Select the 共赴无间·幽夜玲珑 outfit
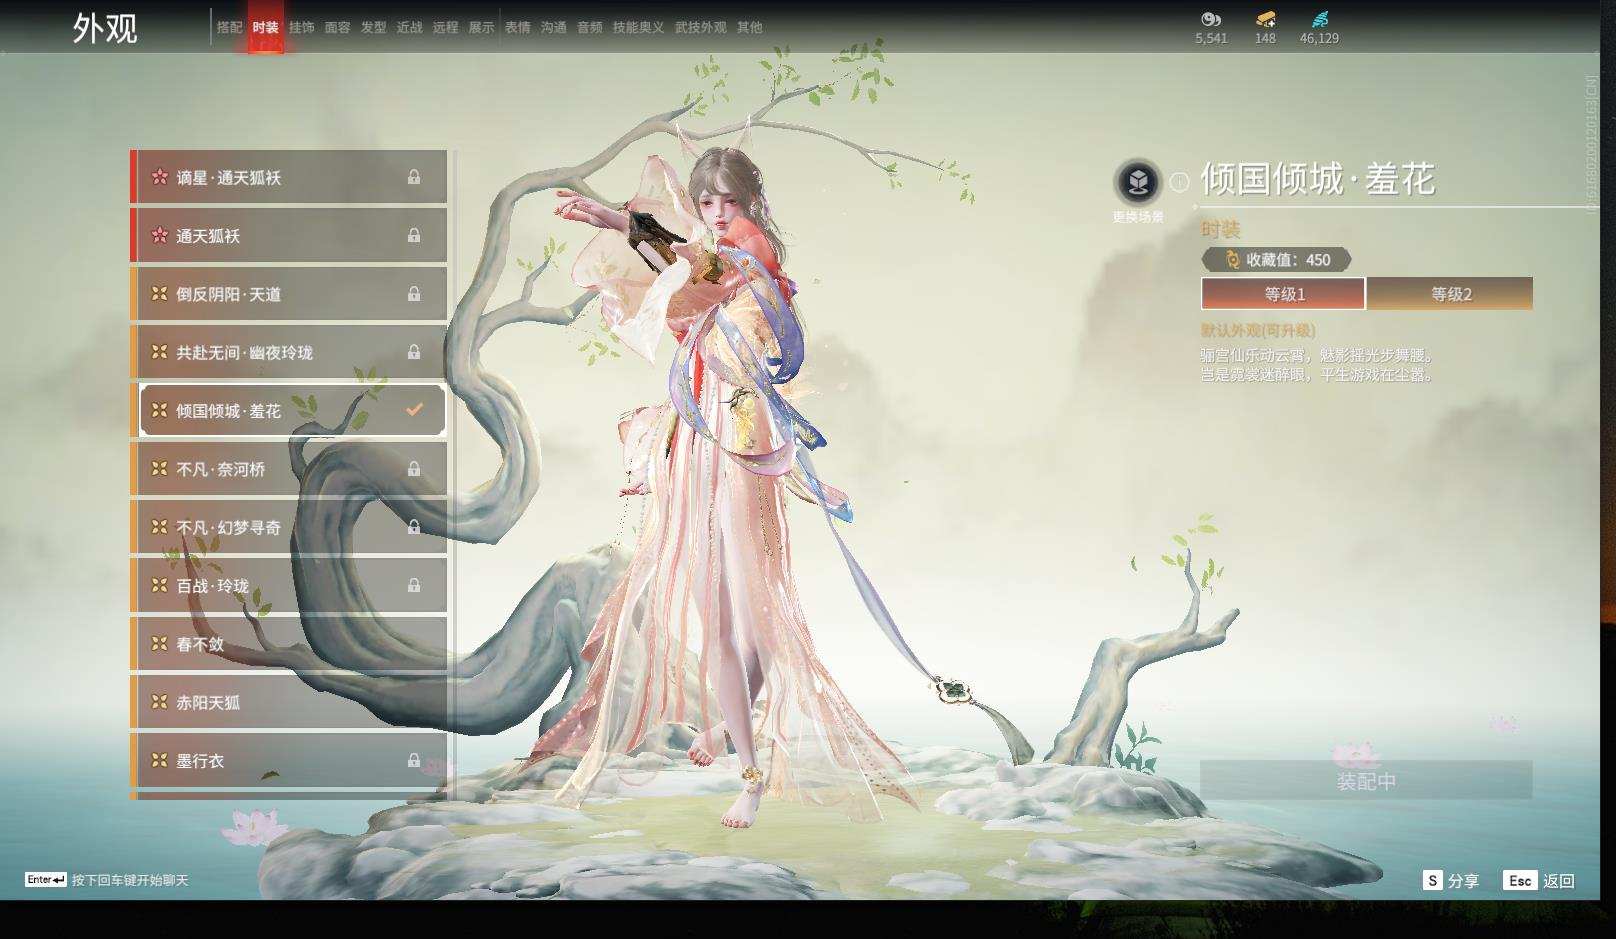The width and height of the screenshot is (1616, 939). point(289,352)
